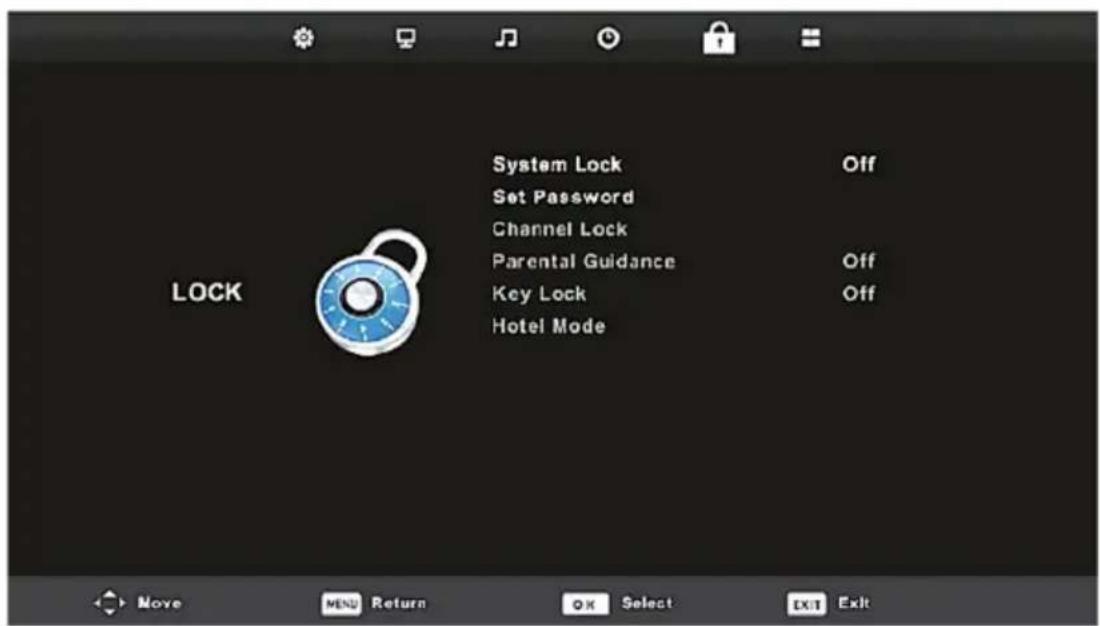The width and height of the screenshot is (1100, 626).
Task: Select the clock time tab icon
Action: point(608,39)
